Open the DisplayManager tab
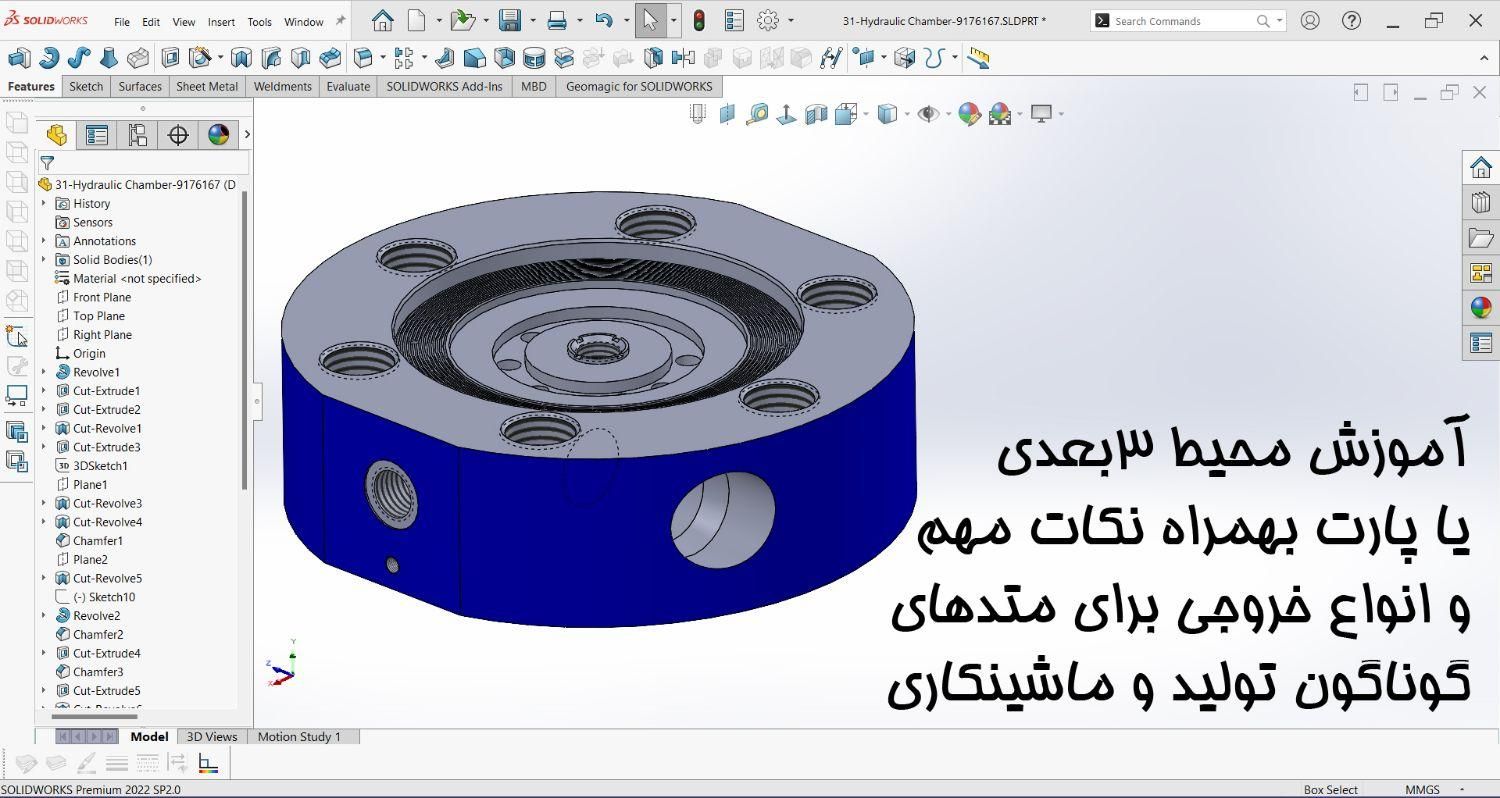 click(218, 134)
